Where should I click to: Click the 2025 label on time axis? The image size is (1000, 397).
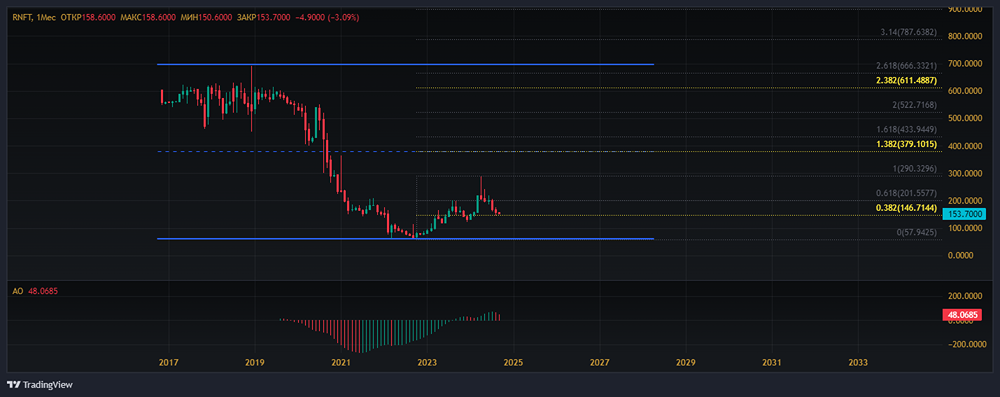pyautogui.click(x=513, y=363)
